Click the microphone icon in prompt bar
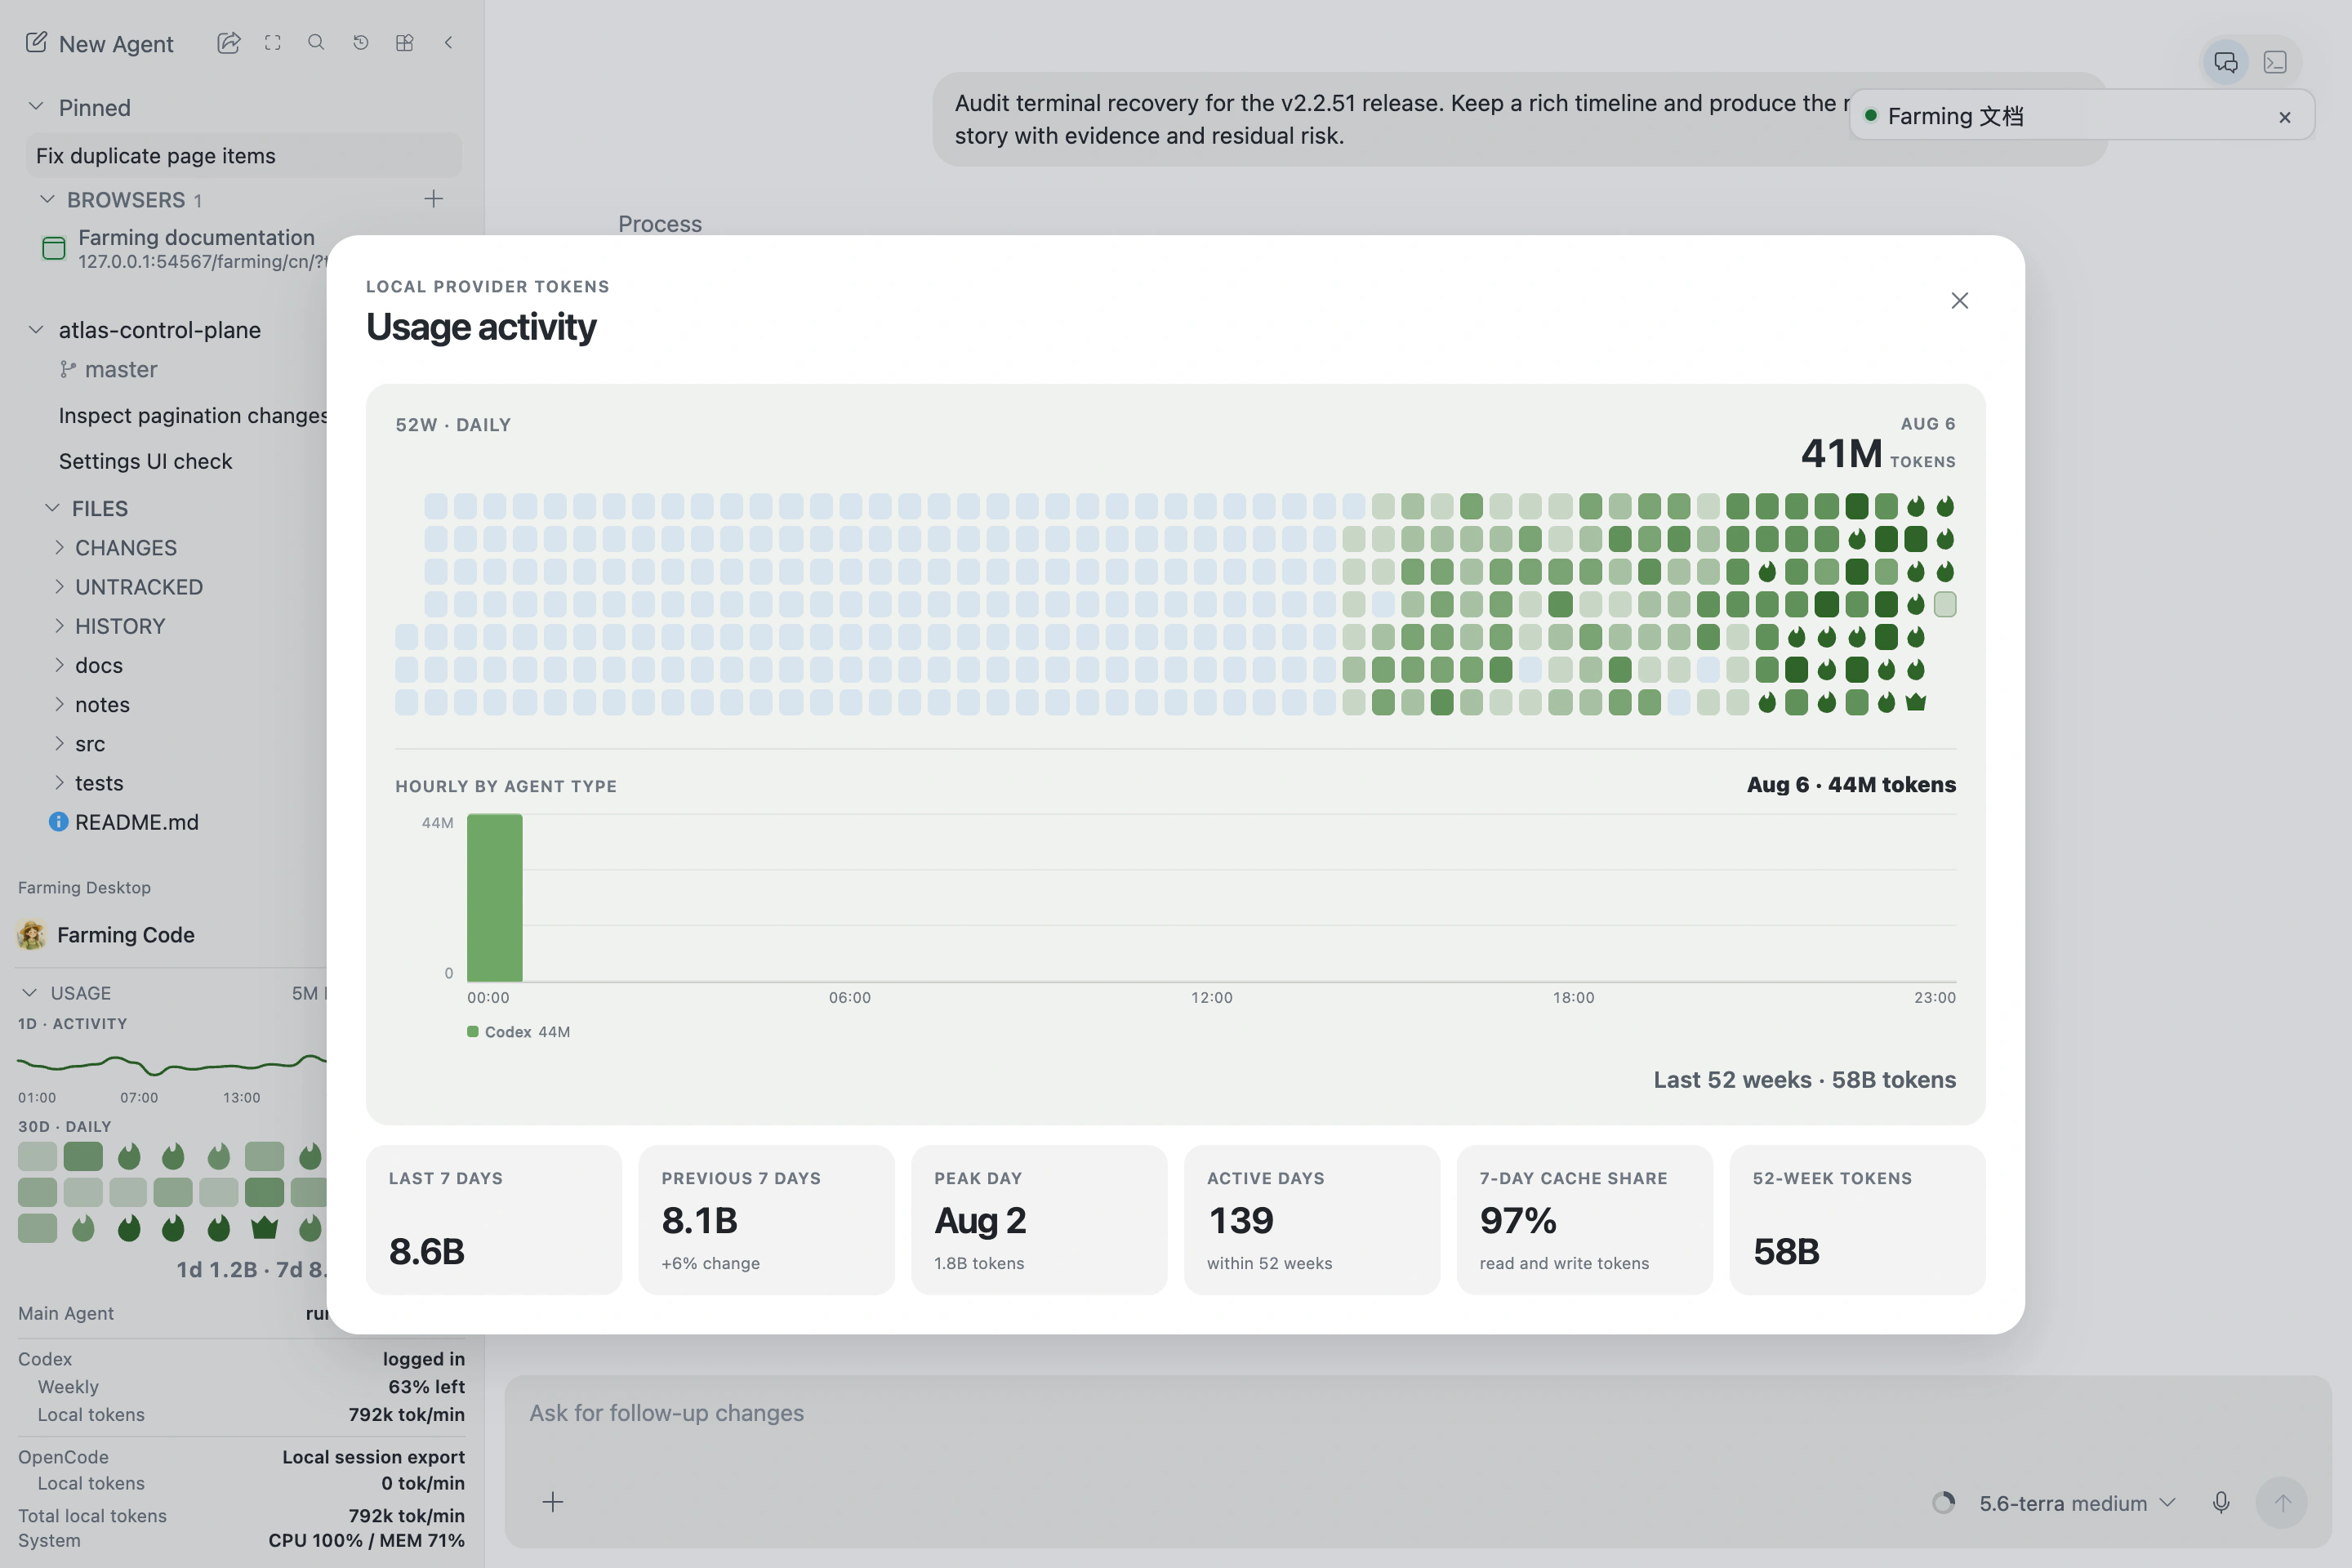Image resolution: width=2352 pixels, height=1568 pixels. click(2221, 1502)
